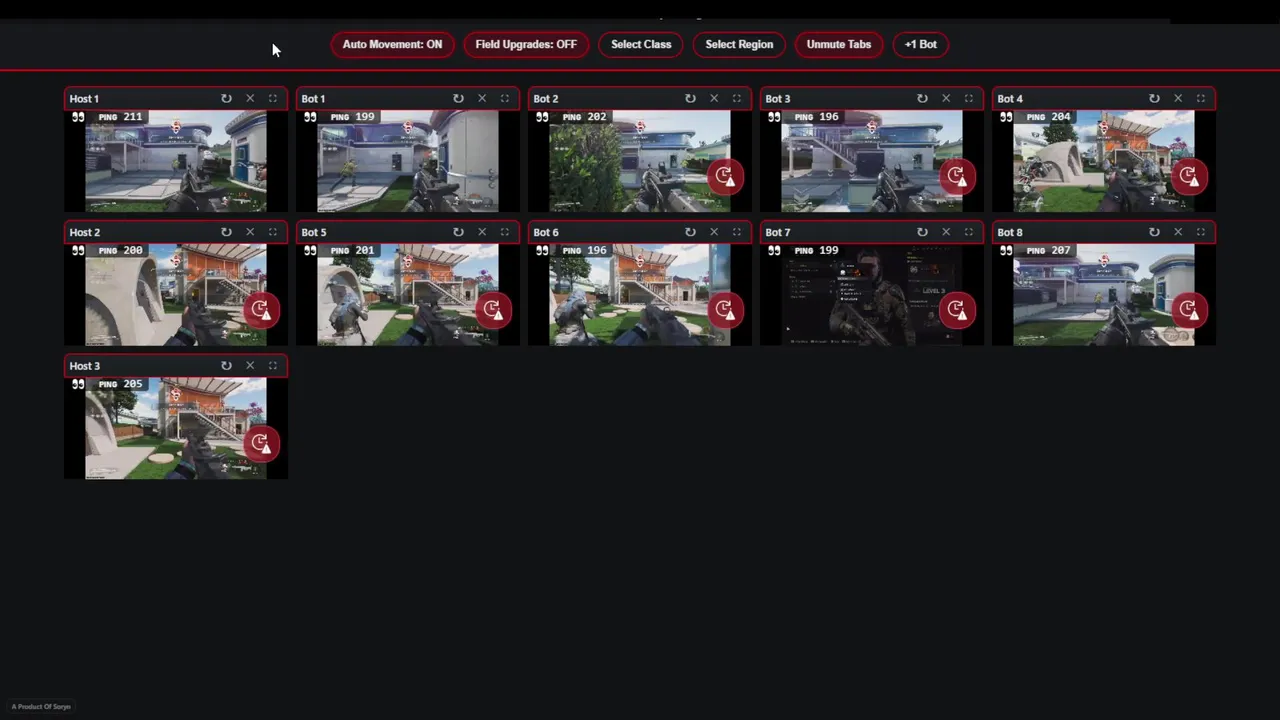Click the Host 2 title label

(x=85, y=233)
